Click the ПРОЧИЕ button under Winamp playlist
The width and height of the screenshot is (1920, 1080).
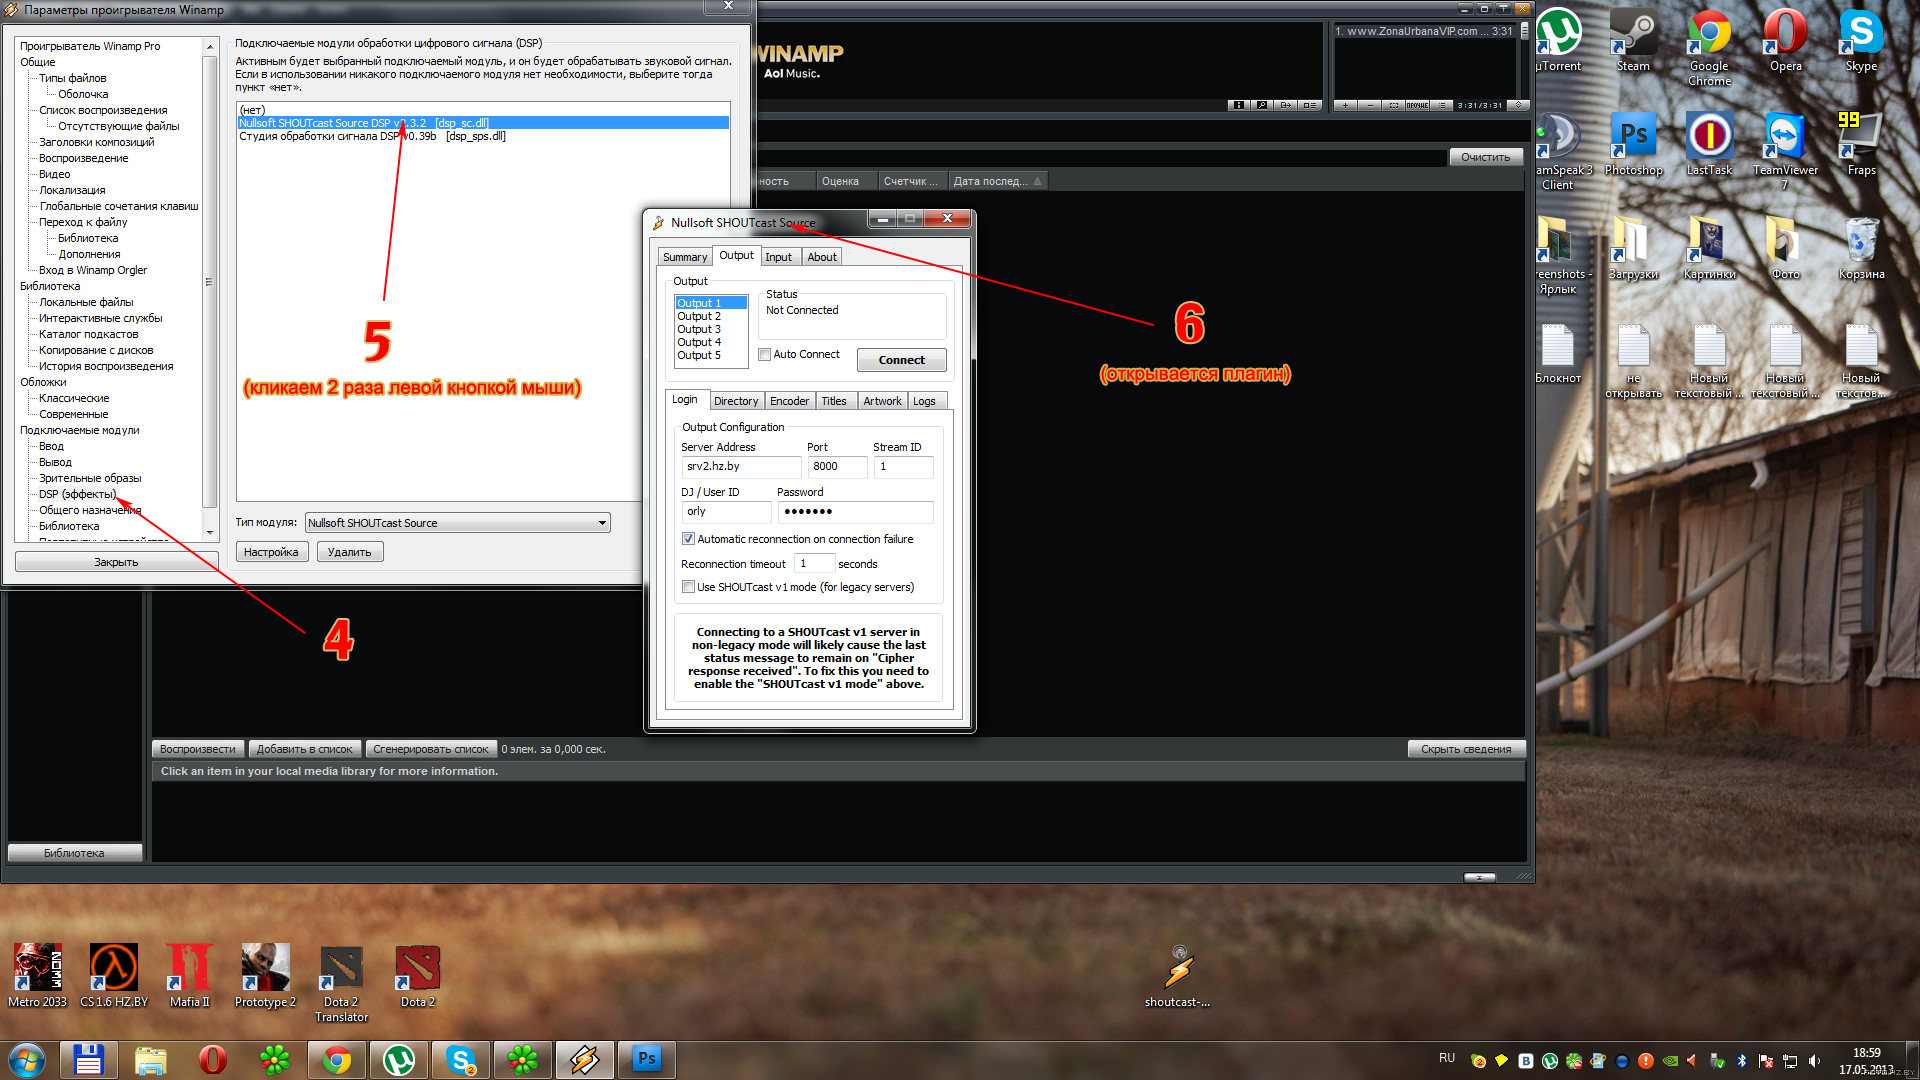tap(1418, 105)
